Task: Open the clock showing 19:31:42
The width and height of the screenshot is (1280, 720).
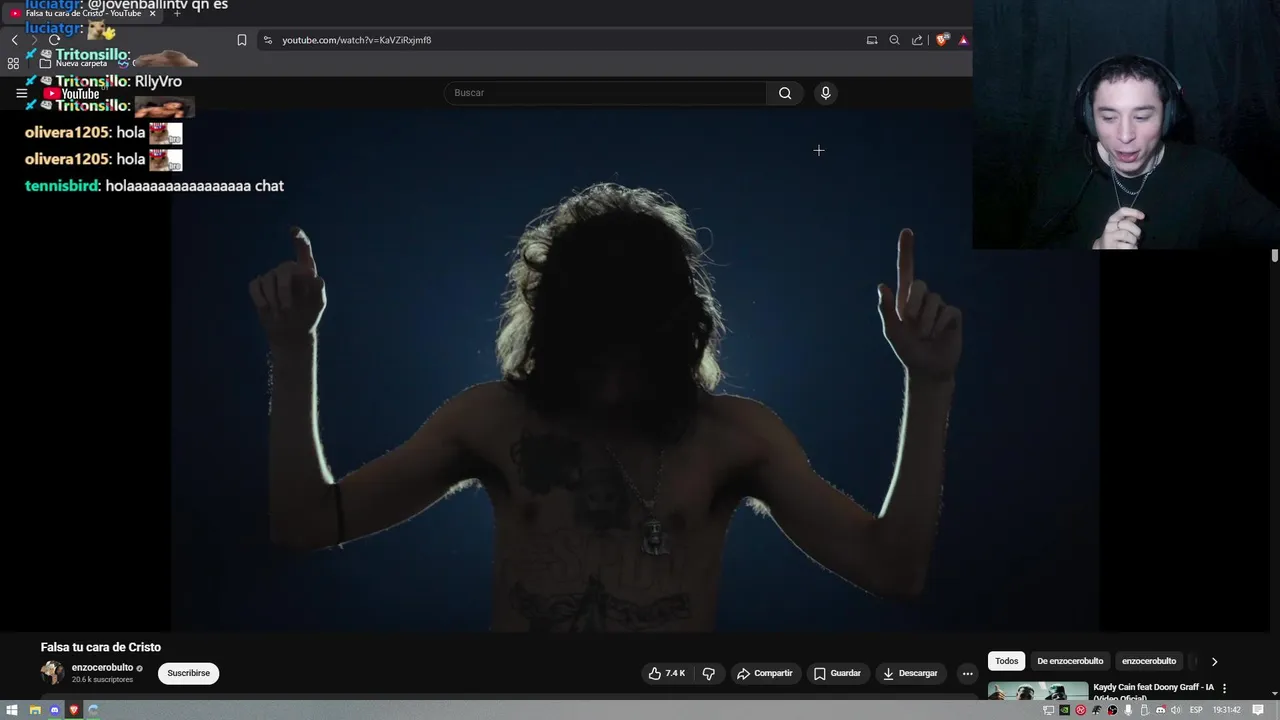Action: pyautogui.click(x=1227, y=710)
